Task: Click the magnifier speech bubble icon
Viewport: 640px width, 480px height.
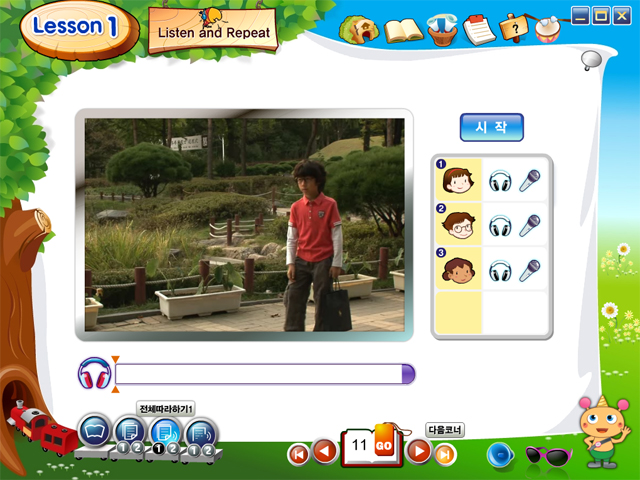Action: pyautogui.click(x=591, y=61)
